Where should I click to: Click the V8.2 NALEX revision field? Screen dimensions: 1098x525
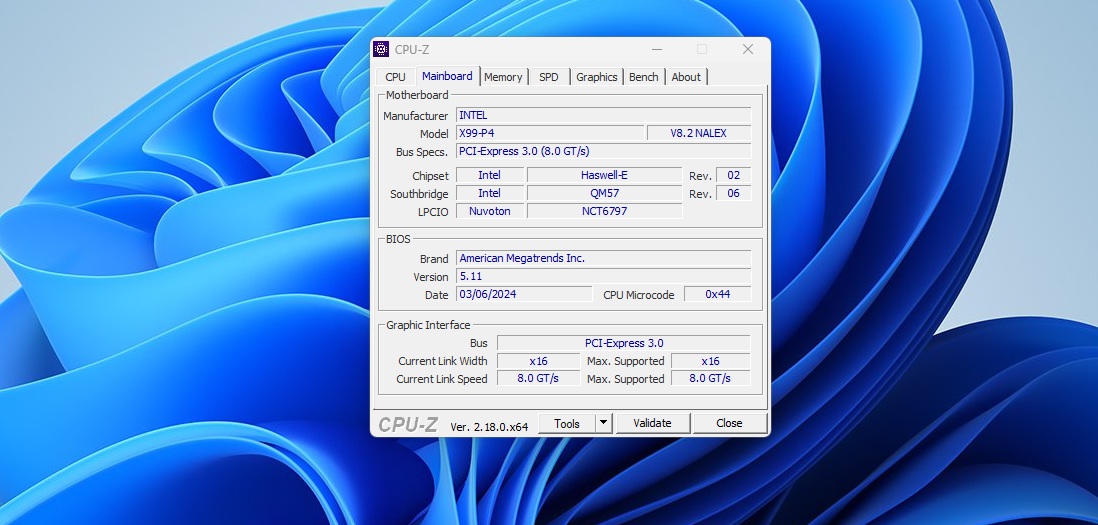[699, 133]
